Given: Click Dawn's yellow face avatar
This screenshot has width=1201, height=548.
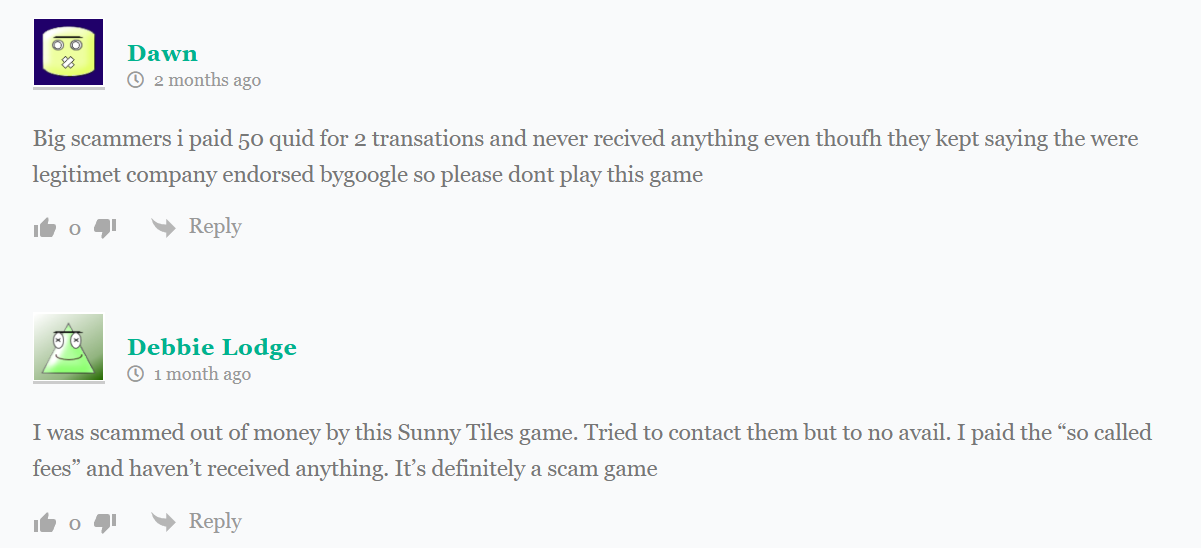Looking at the screenshot, I should pyautogui.click(x=68, y=53).
